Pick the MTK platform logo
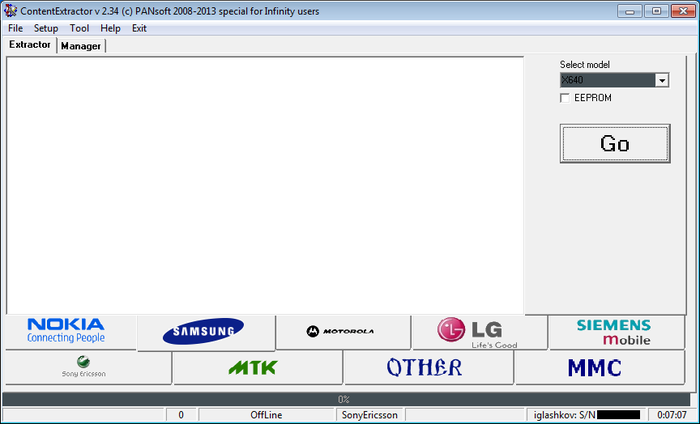Image resolution: width=700 pixels, height=424 pixels. tap(257, 368)
